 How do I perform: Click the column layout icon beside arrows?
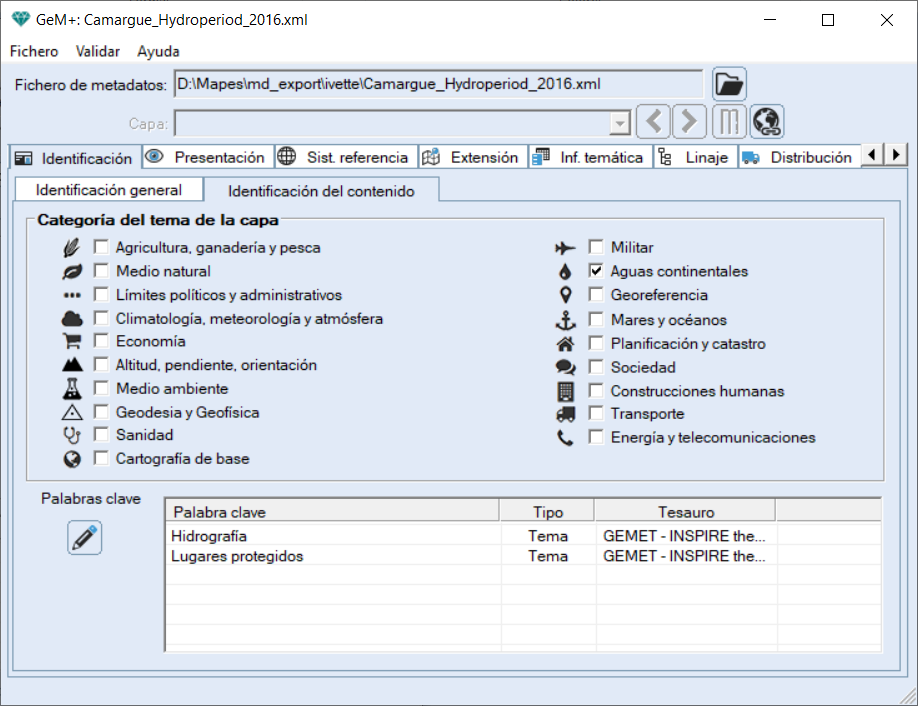729,122
